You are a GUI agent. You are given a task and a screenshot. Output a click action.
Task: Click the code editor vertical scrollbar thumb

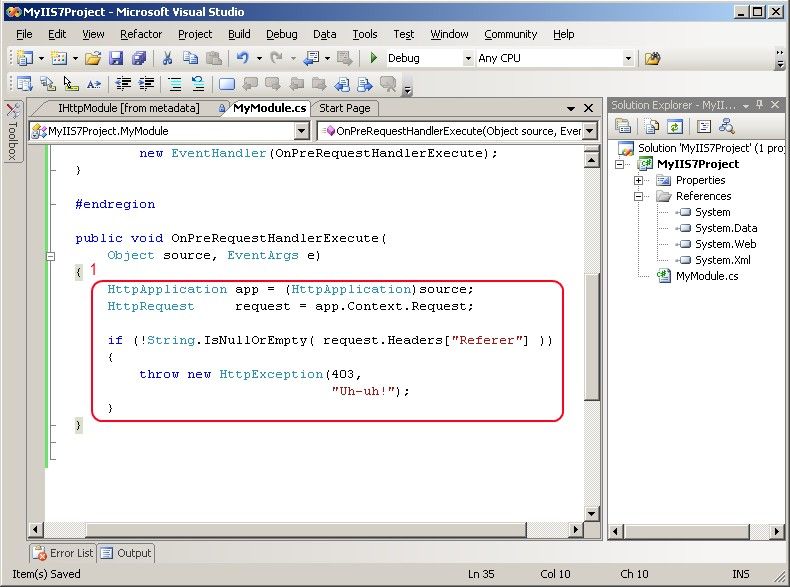pyautogui.click(x=591, y=336)
